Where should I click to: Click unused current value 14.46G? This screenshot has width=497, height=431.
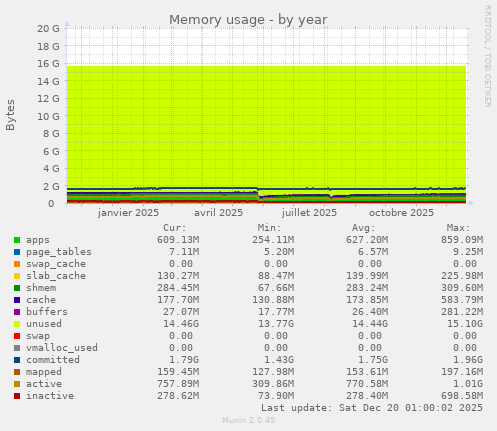click(x=181, y=324)
